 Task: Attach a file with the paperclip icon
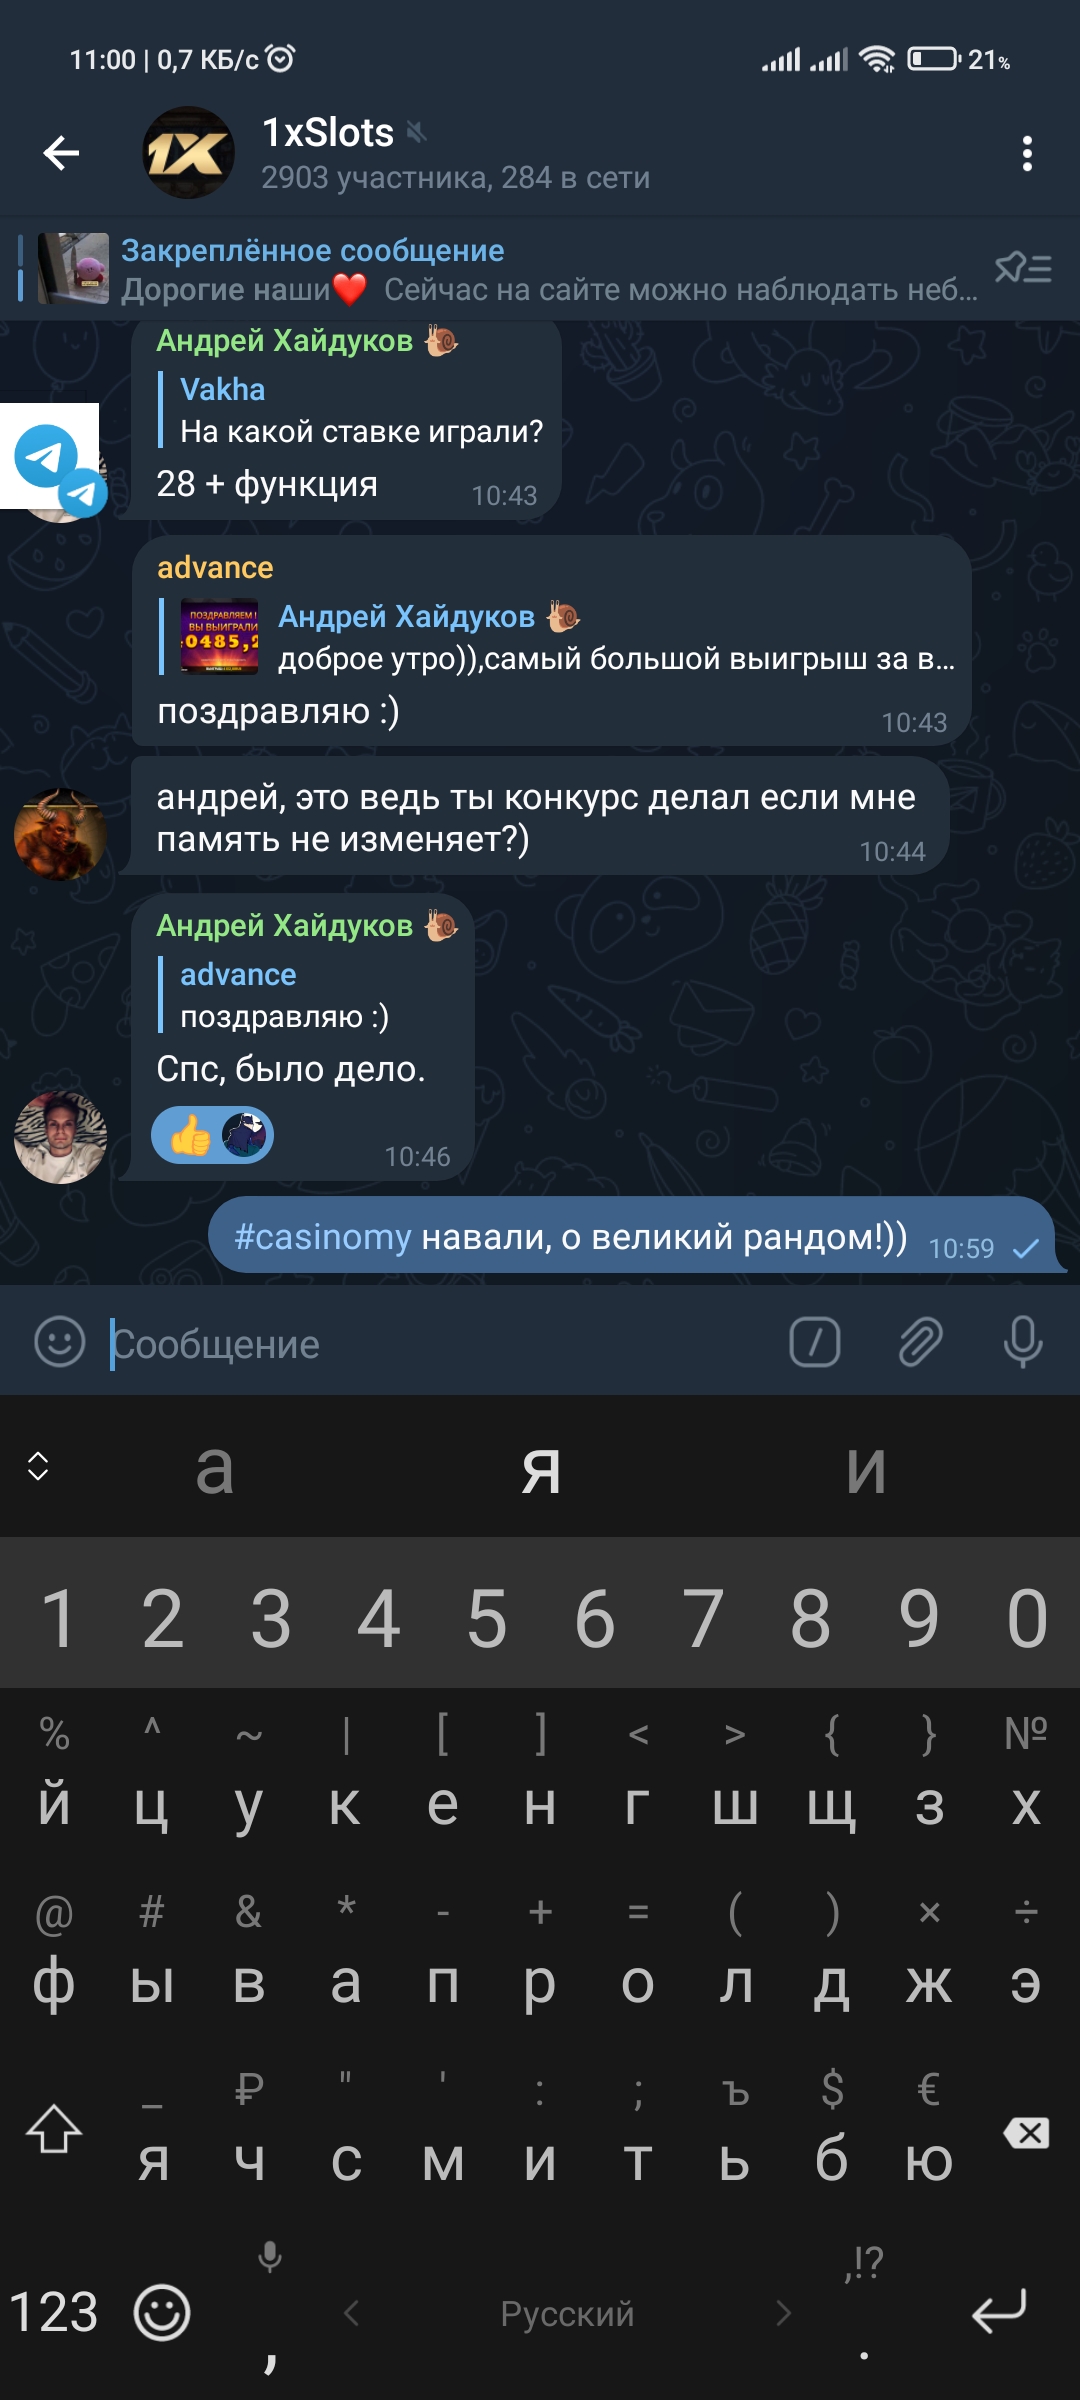(x=920, y=1341)
